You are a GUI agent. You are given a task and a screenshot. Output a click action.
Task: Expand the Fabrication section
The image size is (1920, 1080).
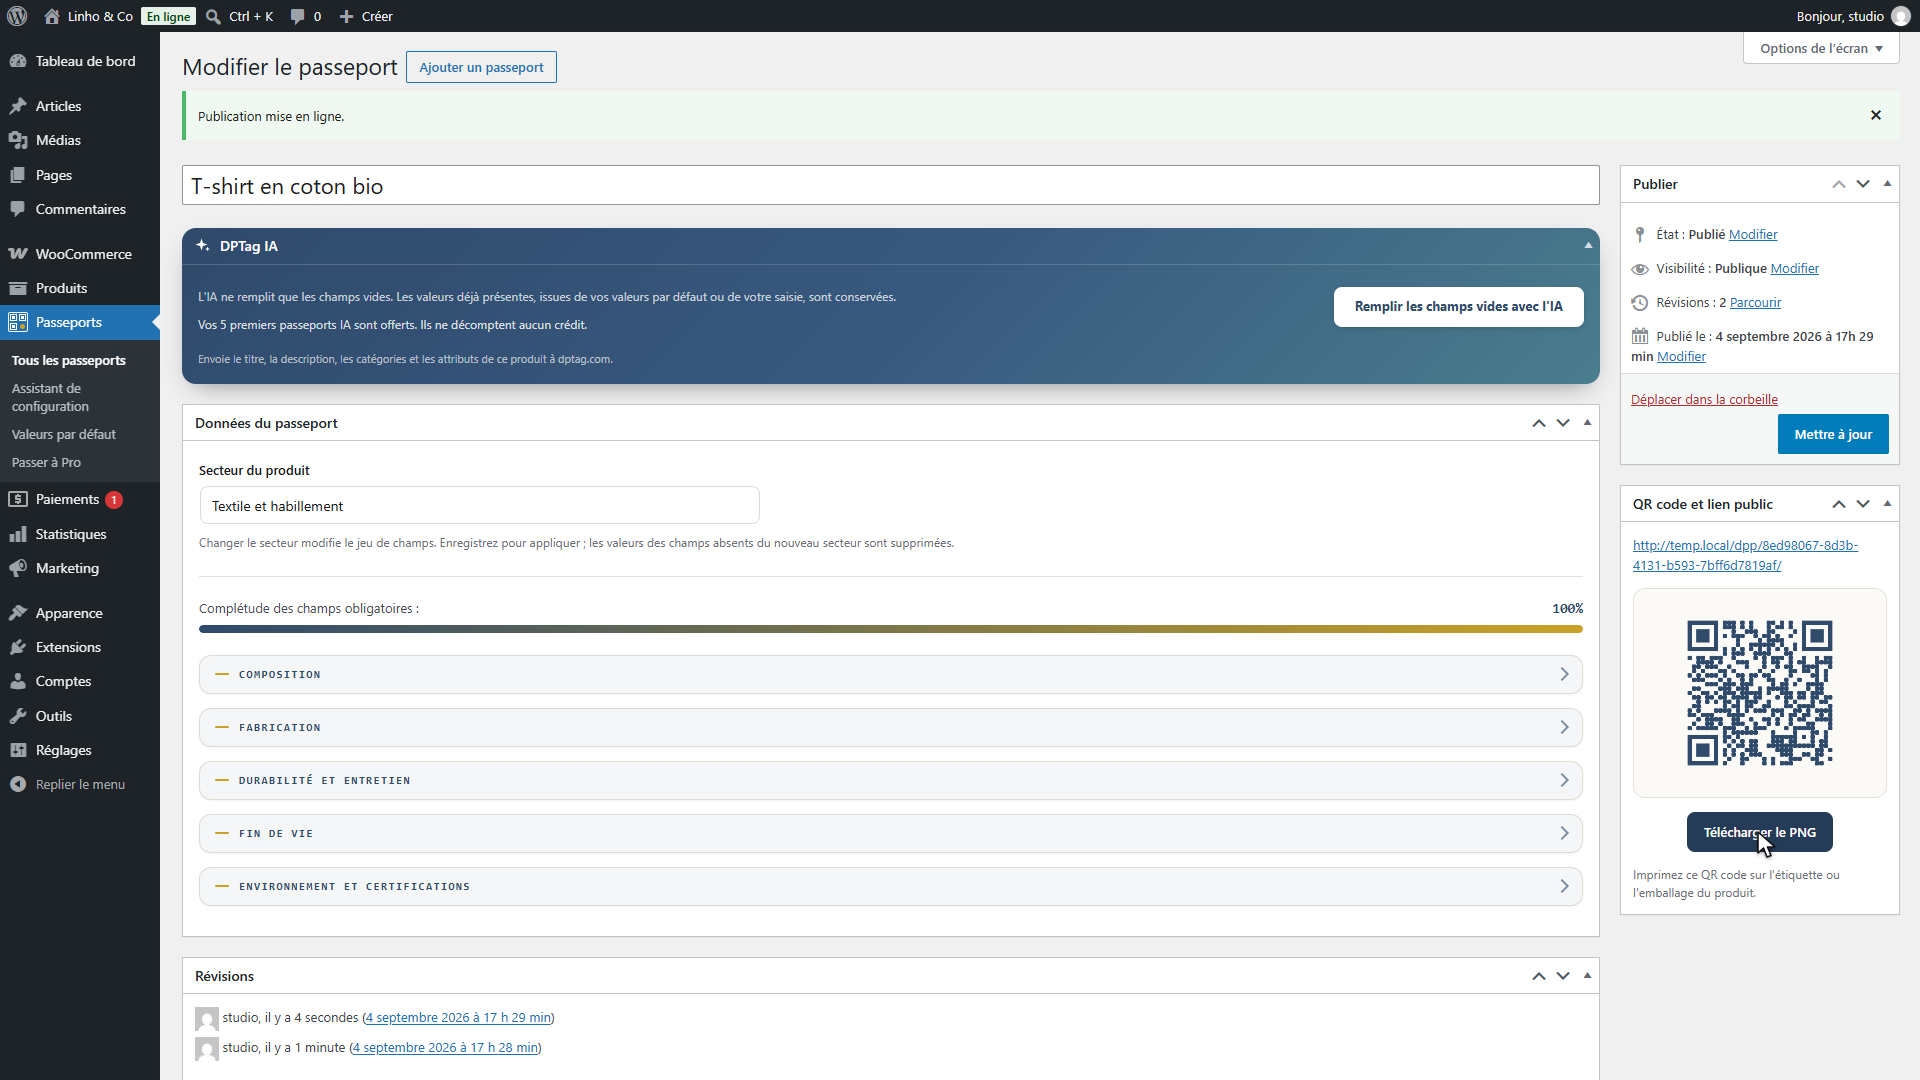click(x=890, y=728)
